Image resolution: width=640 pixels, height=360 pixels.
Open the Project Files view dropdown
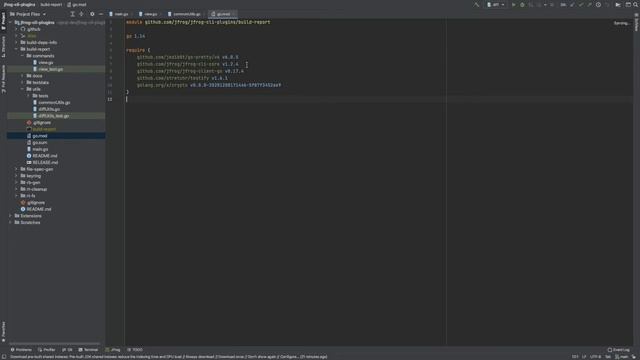click(28, 14)
